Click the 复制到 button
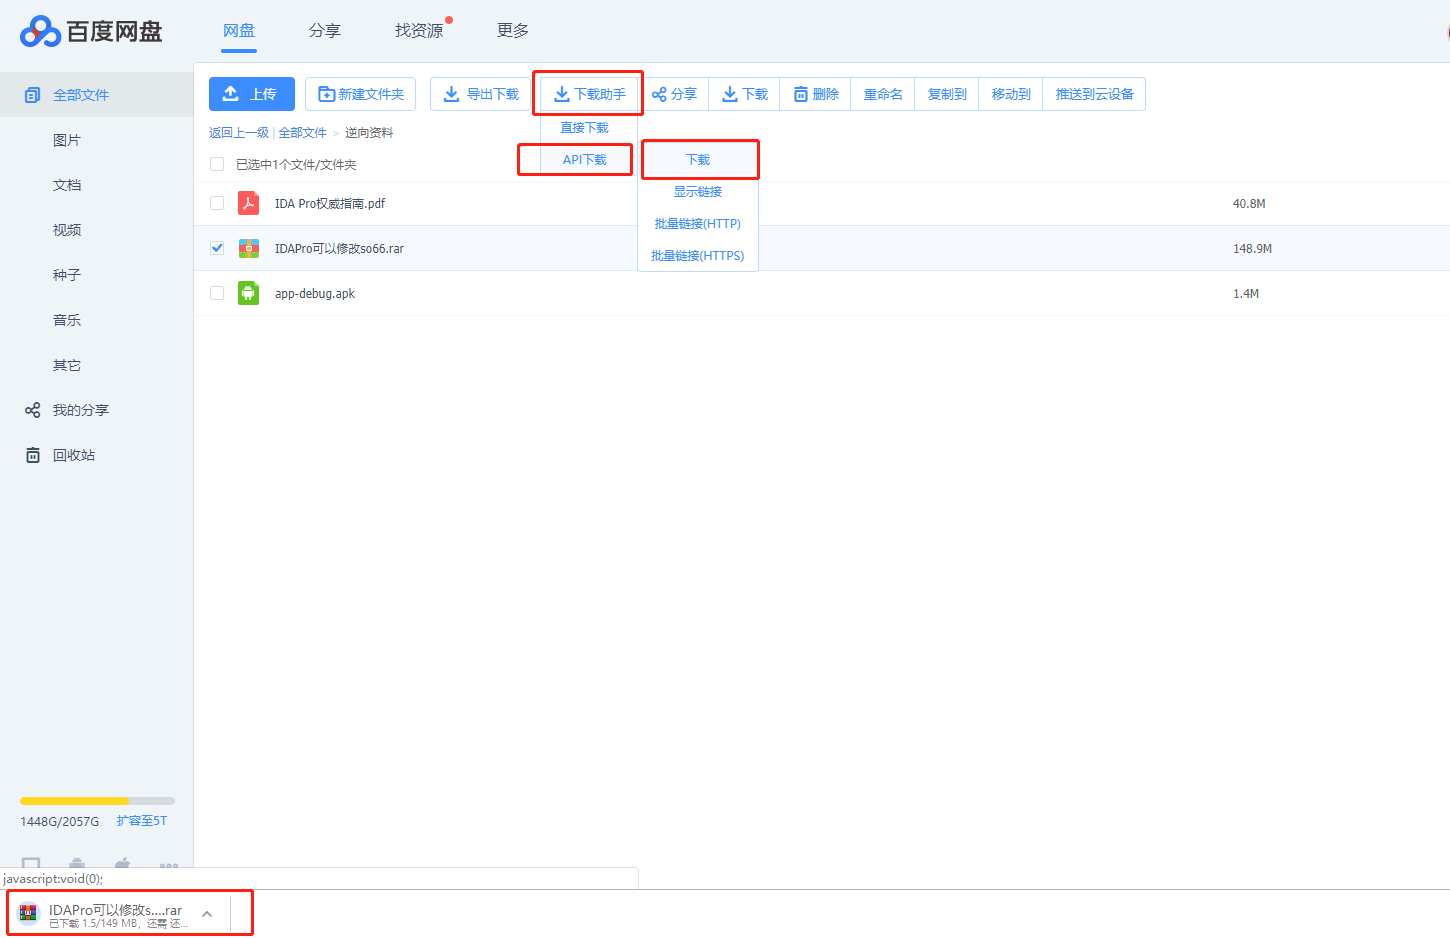Viewport: 1450px width, 938px height. (x=947, y=94)
